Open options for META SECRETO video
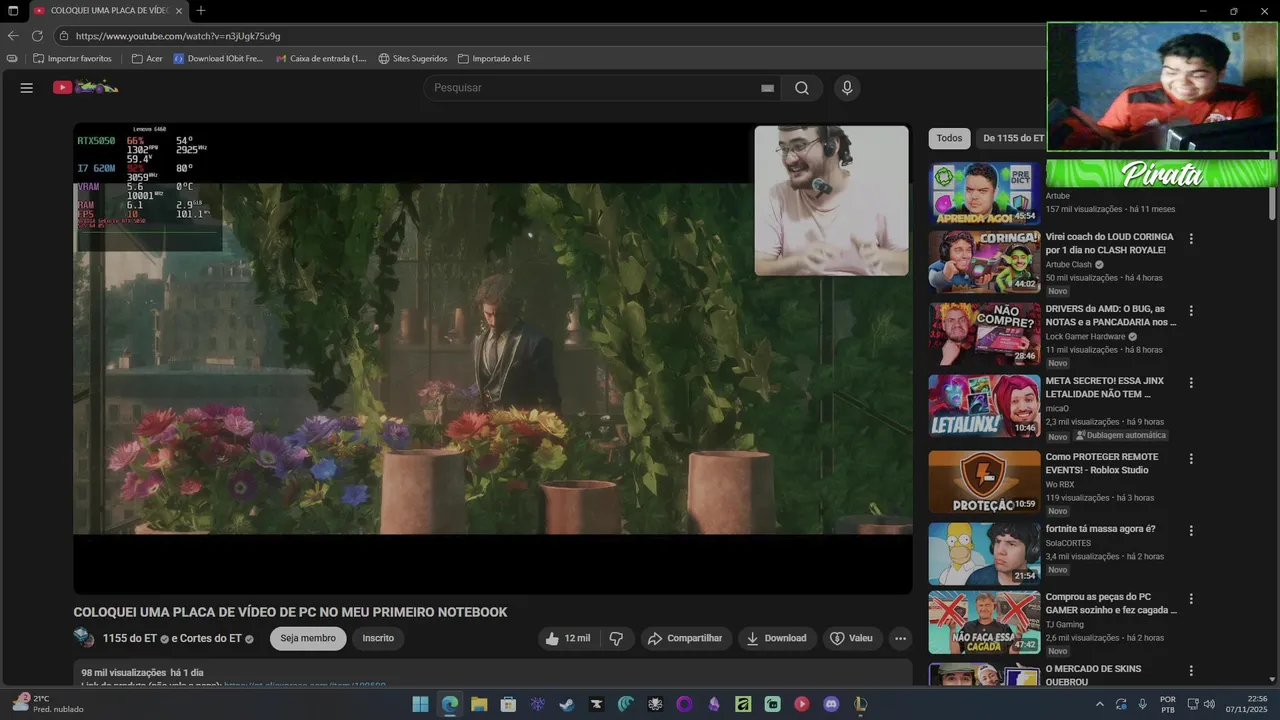The image size is (1280, 720). [x=1190, y=383]
